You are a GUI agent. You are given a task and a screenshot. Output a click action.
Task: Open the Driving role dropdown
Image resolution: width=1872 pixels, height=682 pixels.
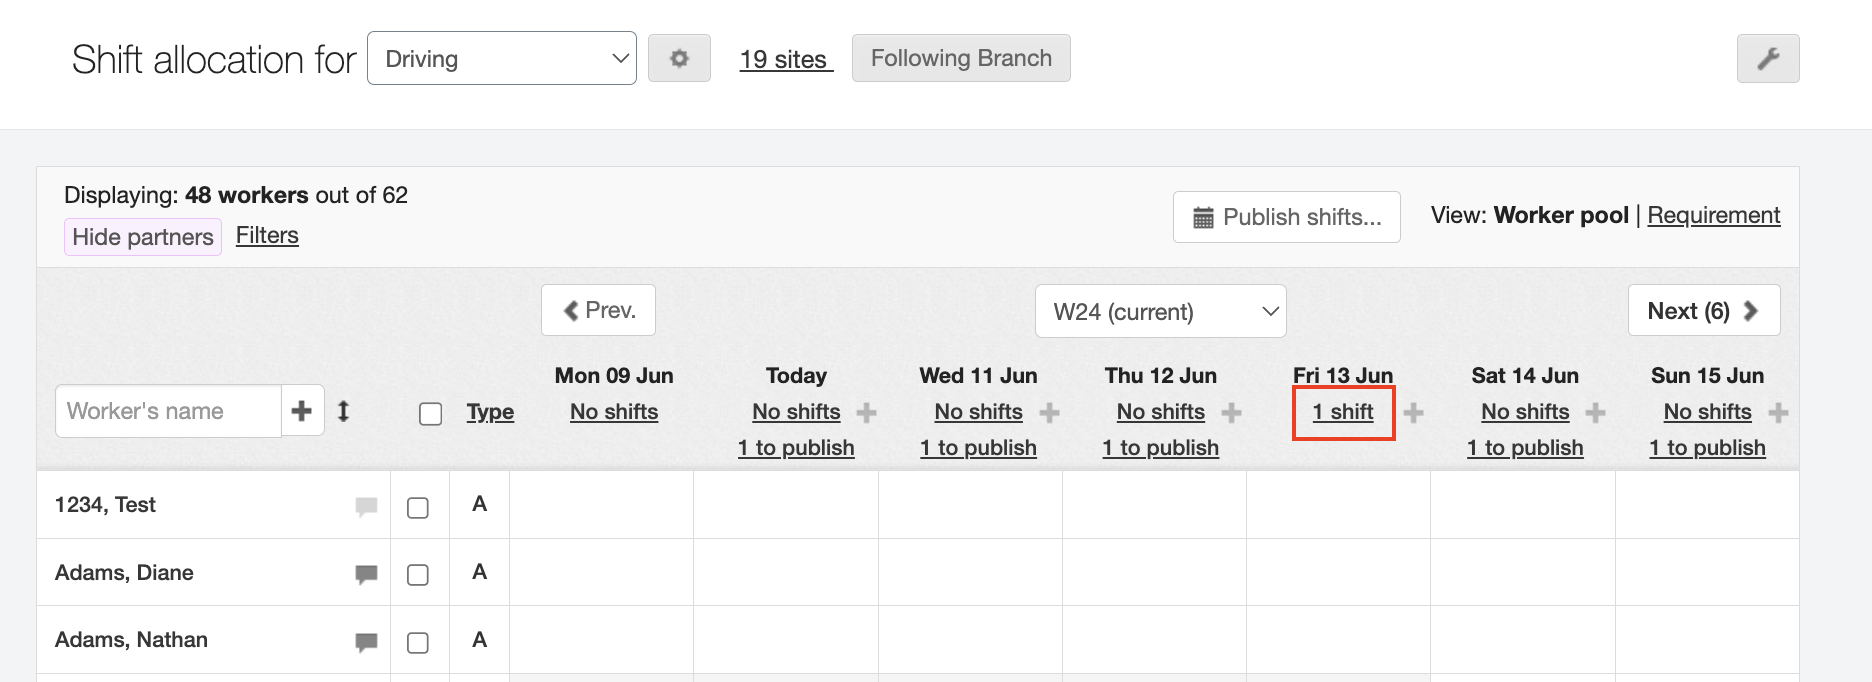point(502,59)
